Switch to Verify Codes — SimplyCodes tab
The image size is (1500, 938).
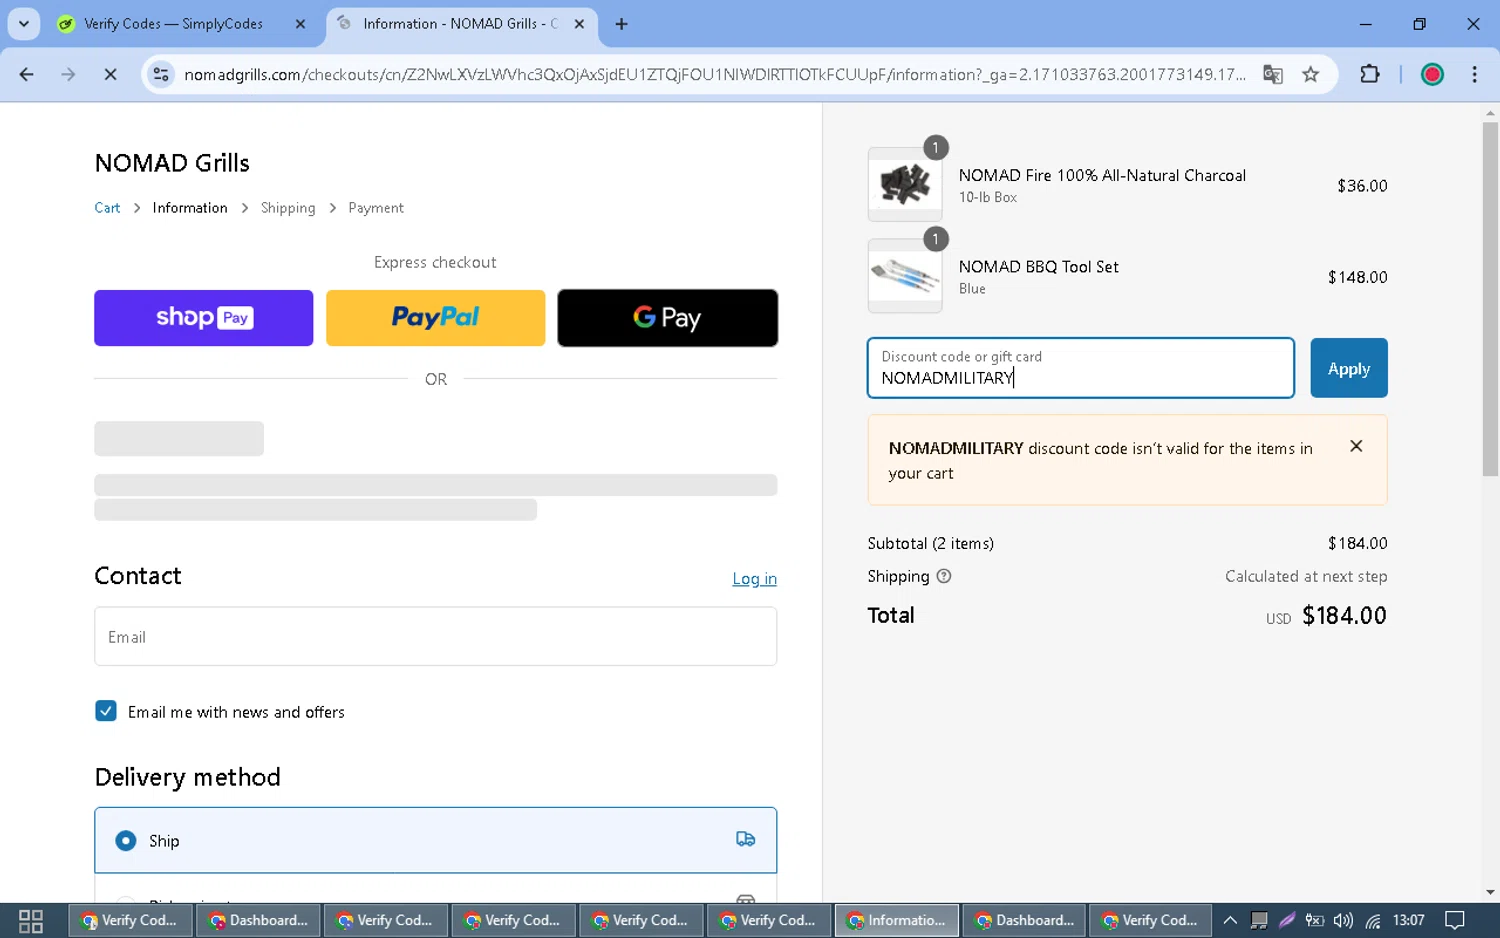pos(172,24)
